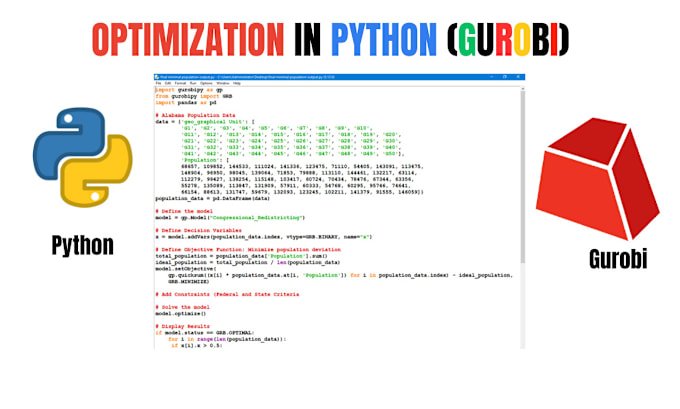The width and height of the screenshot is (680, 409).
Task: Open the Edit menu in IDLE
Action: [168, 83]
